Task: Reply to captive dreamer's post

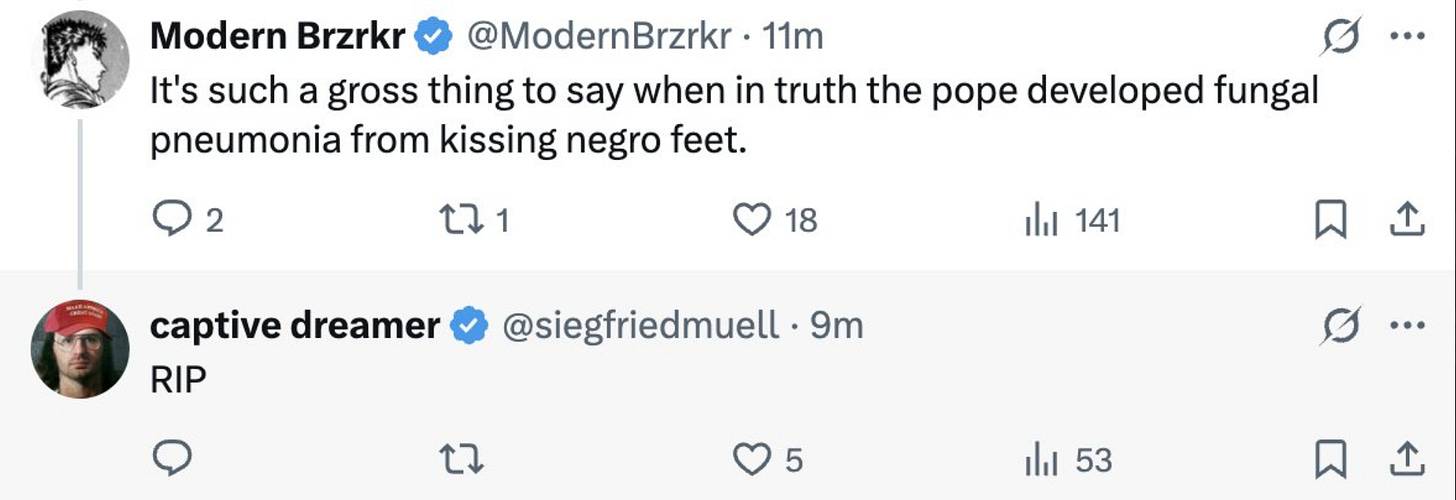Action: [x=171, y=459]
